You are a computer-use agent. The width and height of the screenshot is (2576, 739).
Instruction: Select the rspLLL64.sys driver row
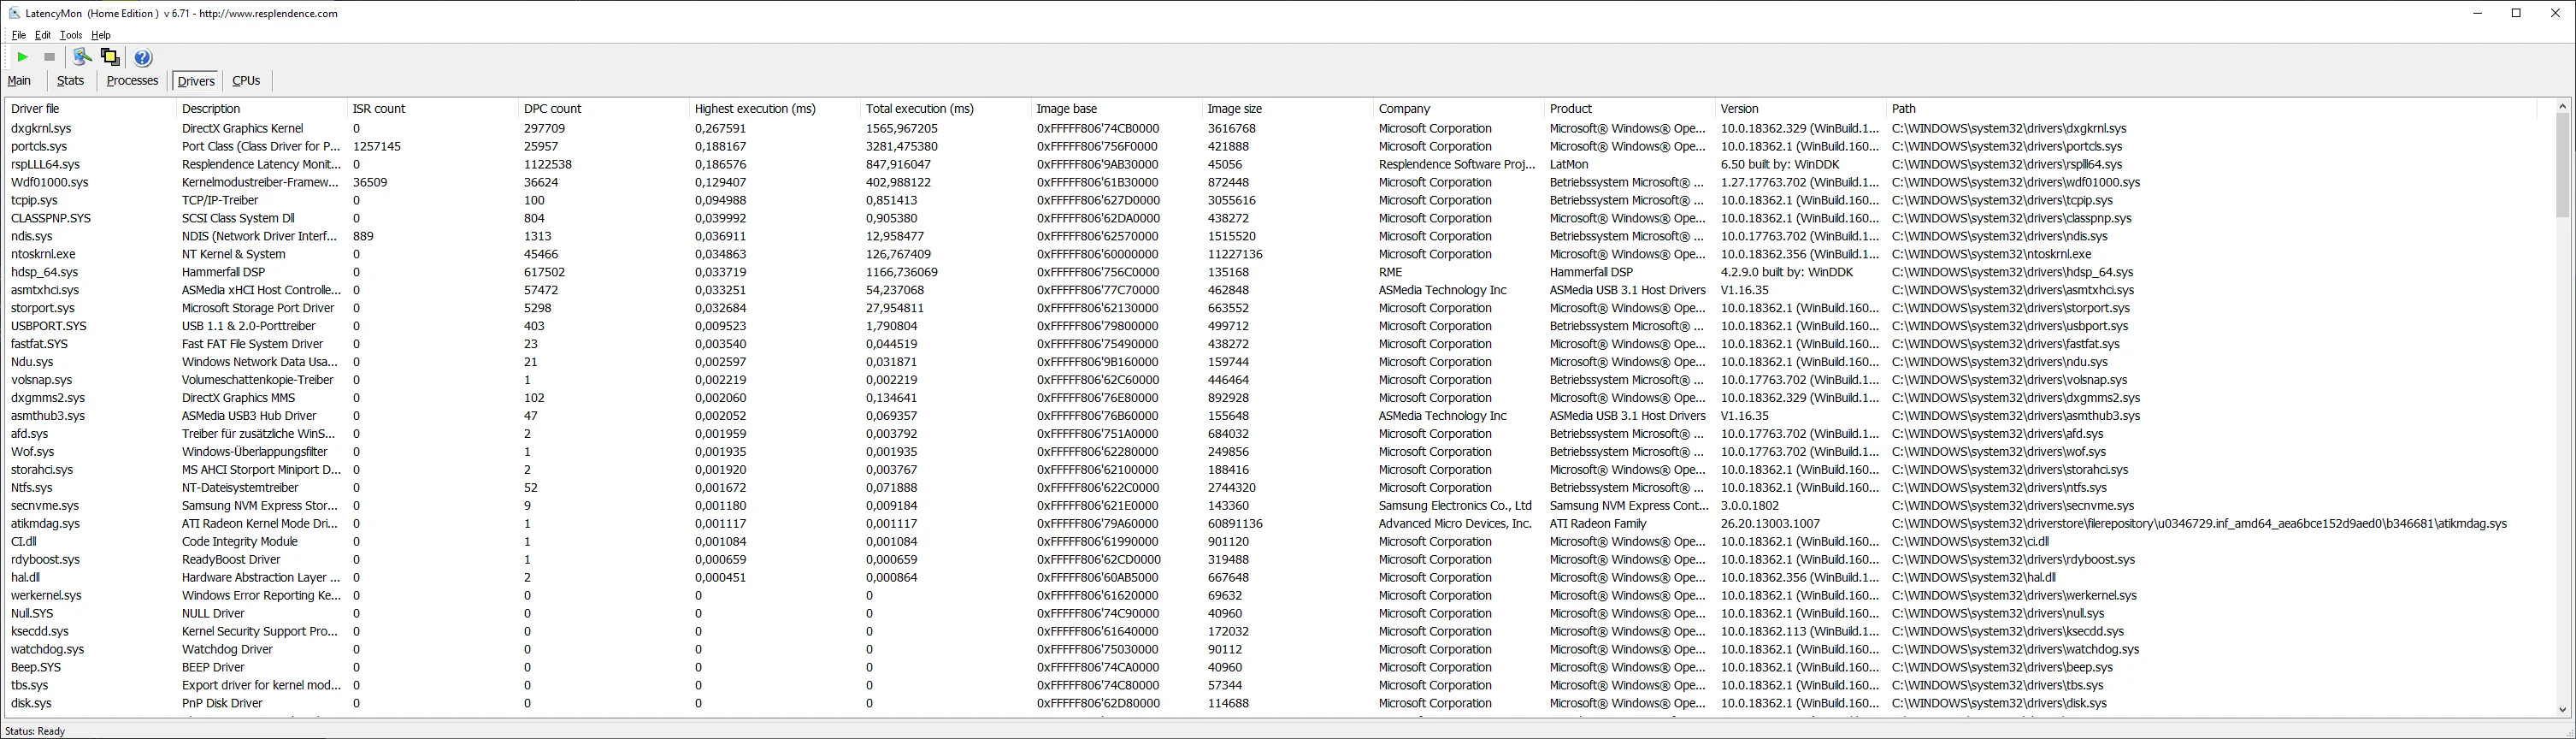pyautogui.click(x=1271, y=164)
